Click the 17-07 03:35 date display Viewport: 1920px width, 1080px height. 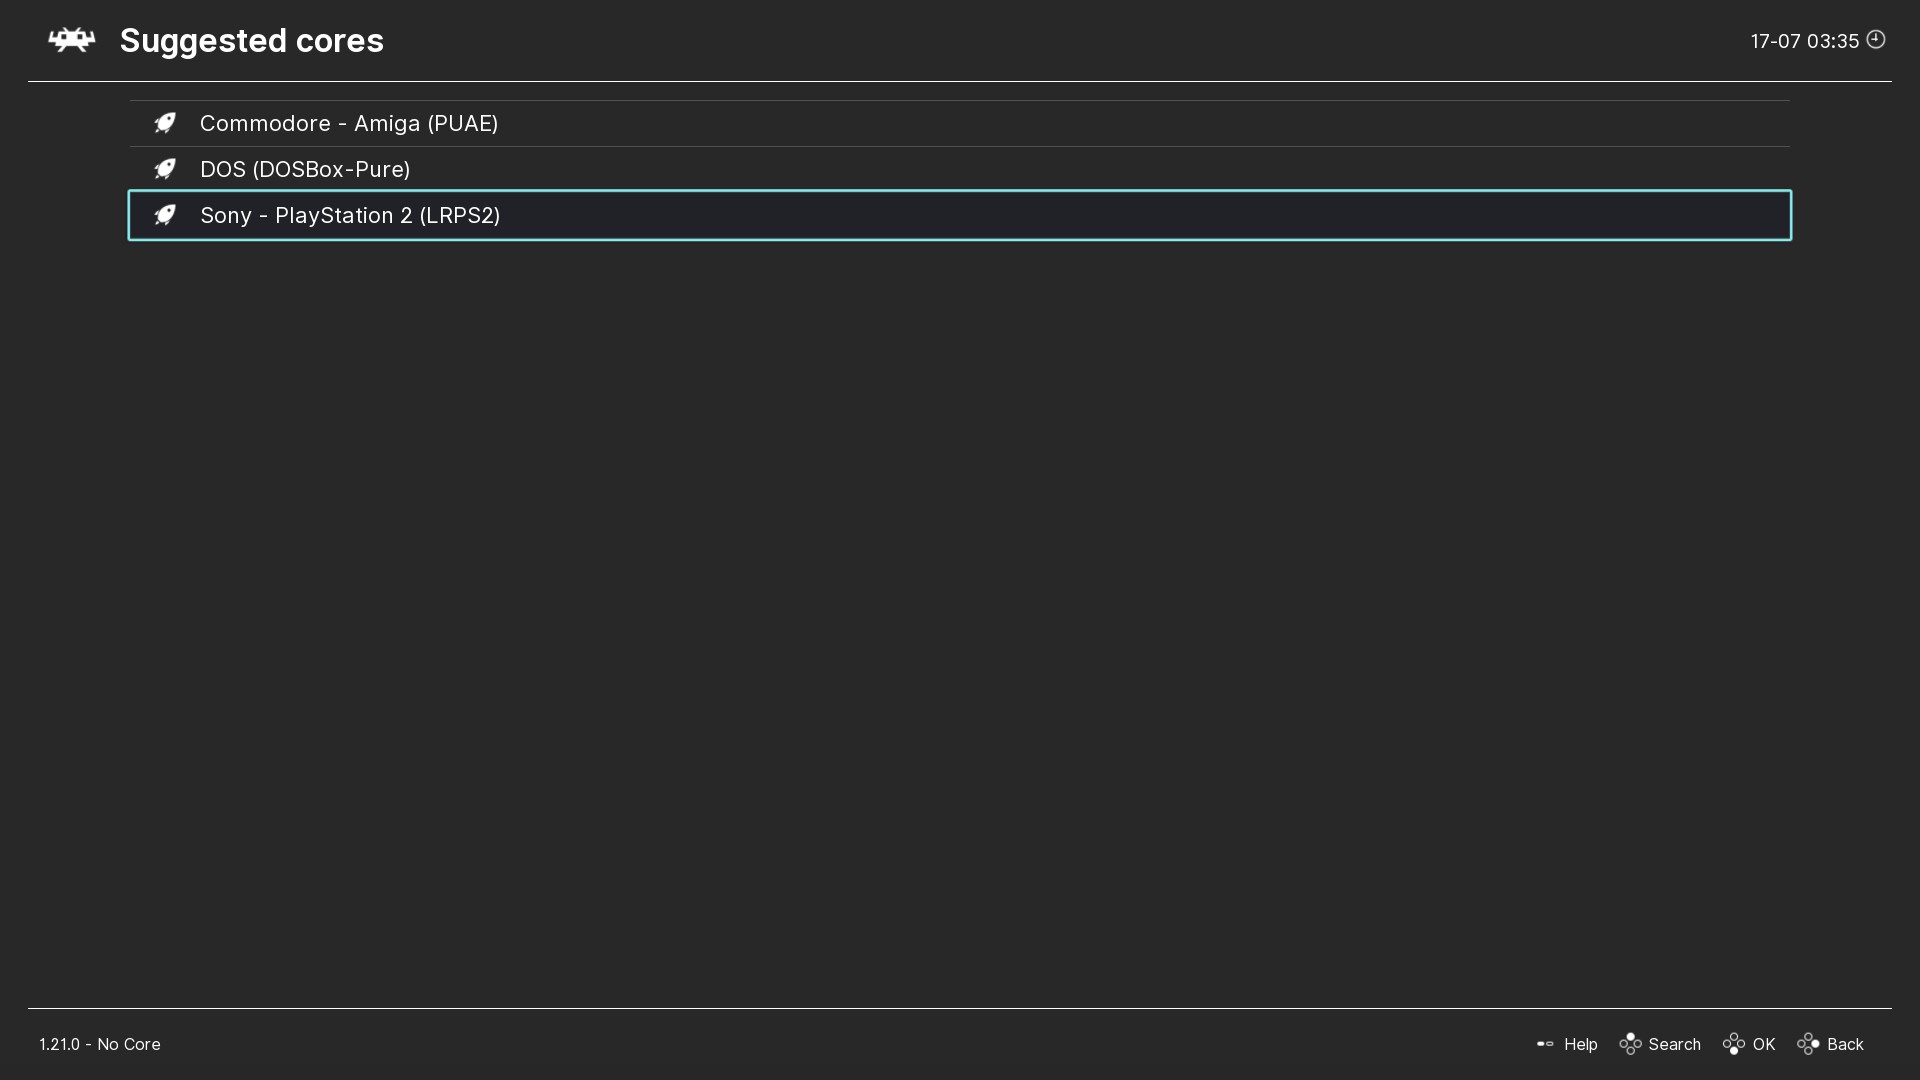coord(1804,41)
